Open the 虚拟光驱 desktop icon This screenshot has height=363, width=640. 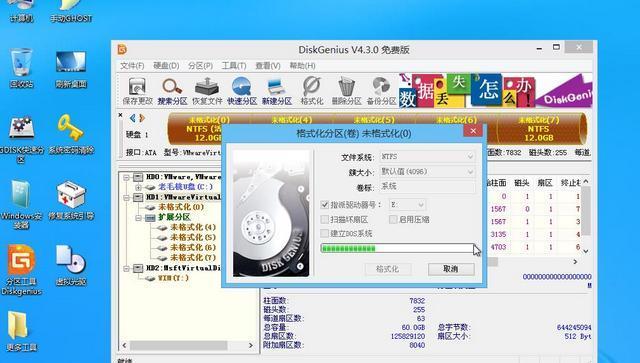click(x=71, y=265)
